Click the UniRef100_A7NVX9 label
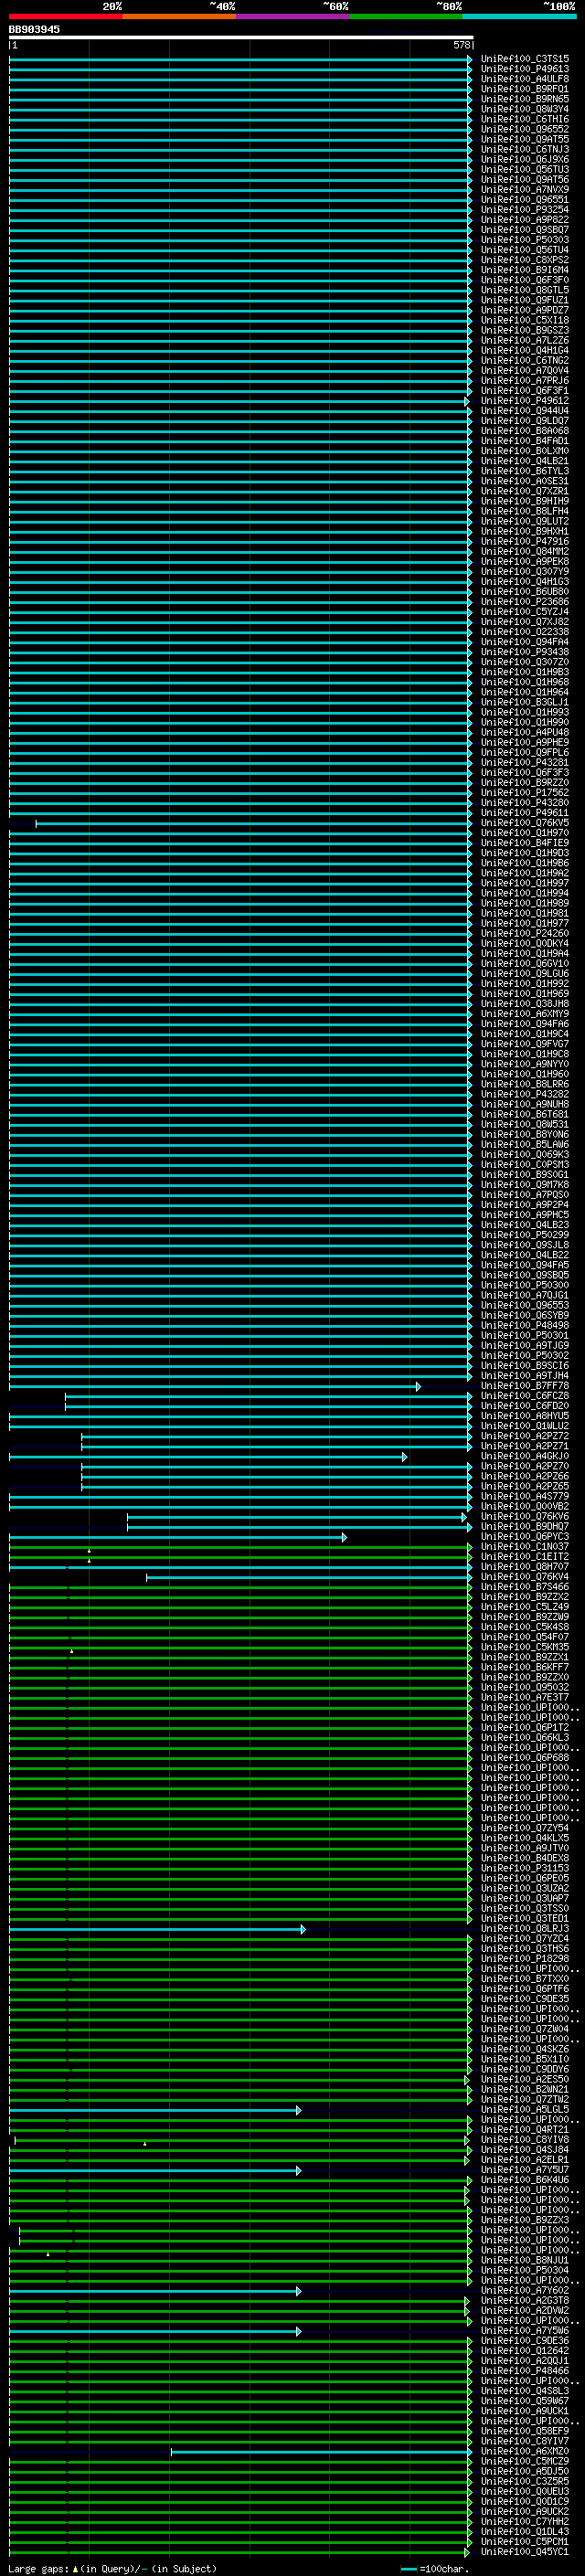The width and height of the screenshot is (585, 2576). click(x=525, y=189)
